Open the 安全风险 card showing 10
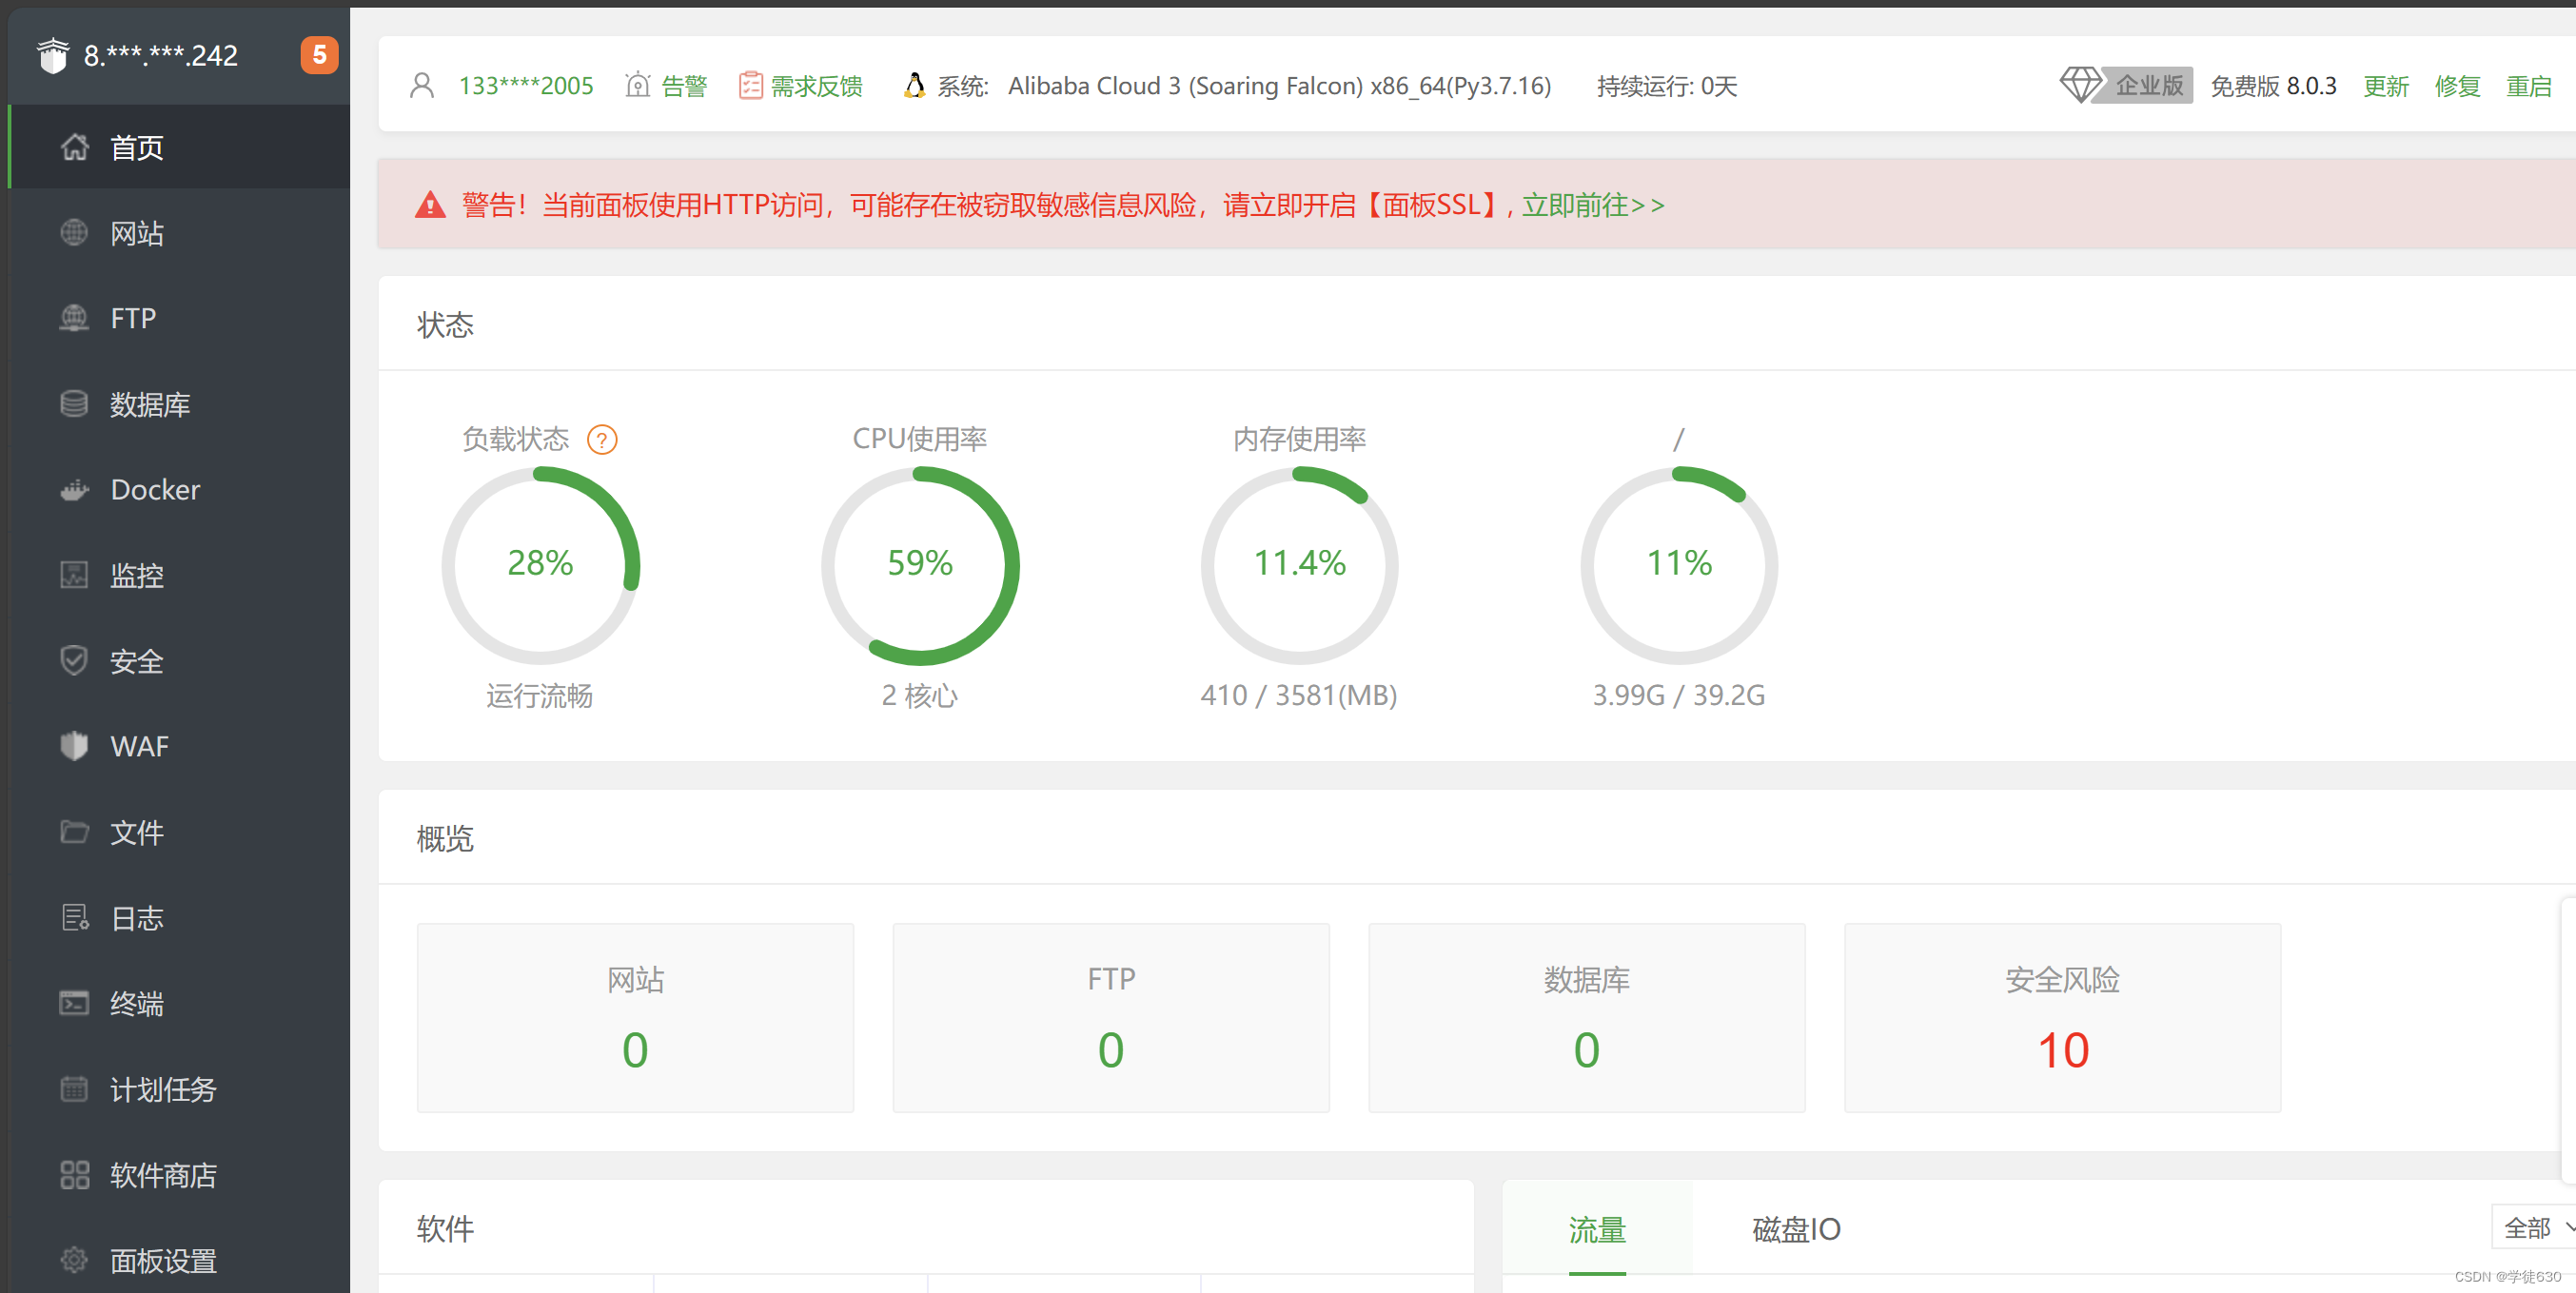This screenshot has width=2576, height=1293. click(2062, 1018)
